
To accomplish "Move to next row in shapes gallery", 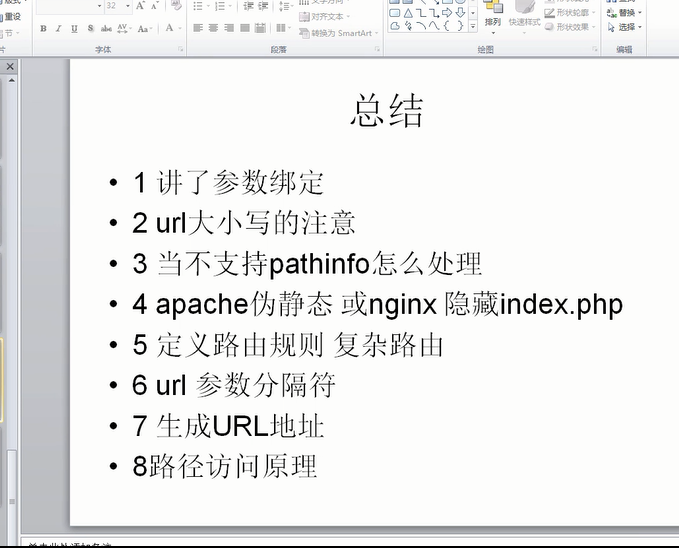I will [x=473, y=13].
